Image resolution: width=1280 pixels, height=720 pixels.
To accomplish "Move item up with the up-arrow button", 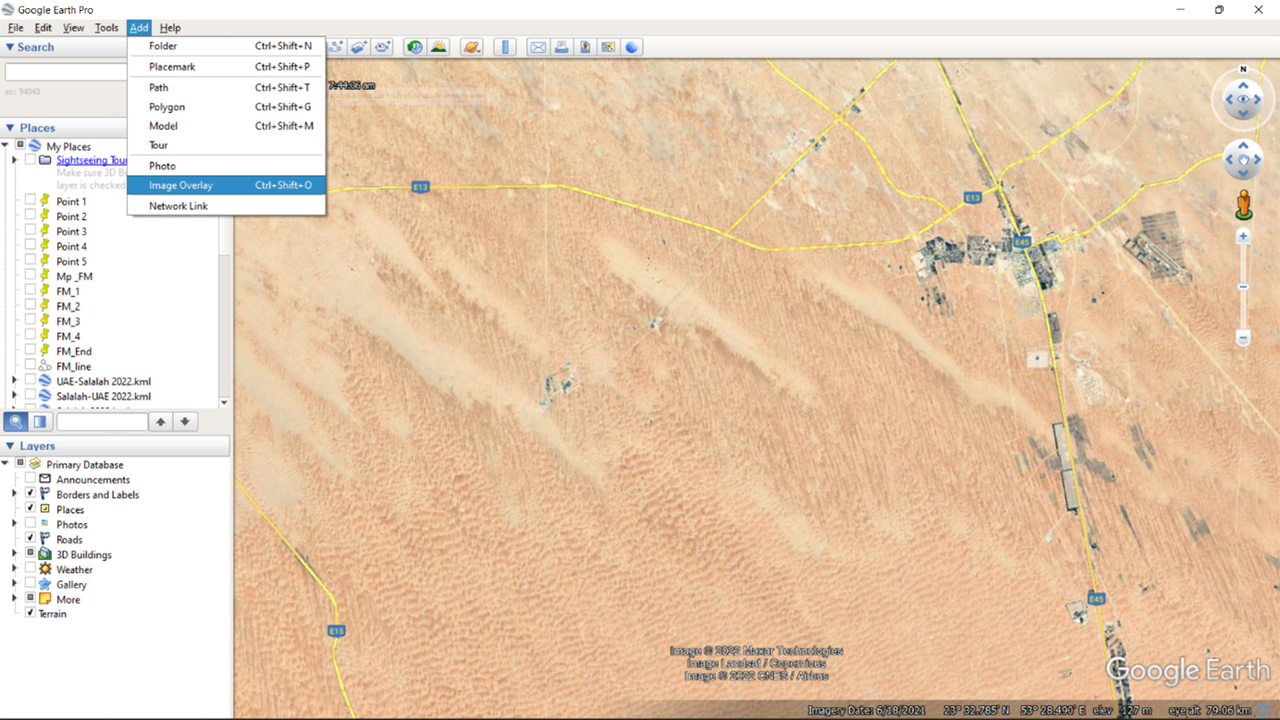I will click(160, 422).
